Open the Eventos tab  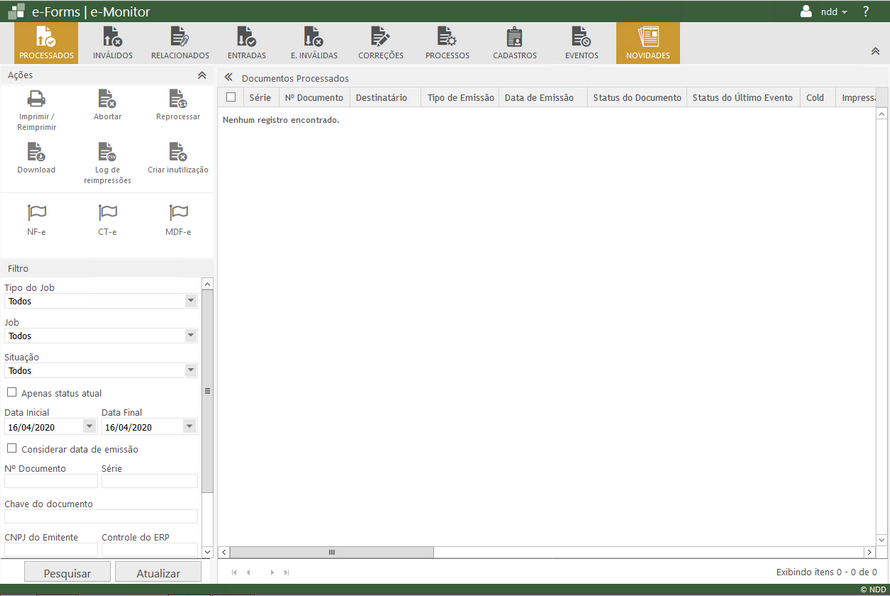point(581,43)
